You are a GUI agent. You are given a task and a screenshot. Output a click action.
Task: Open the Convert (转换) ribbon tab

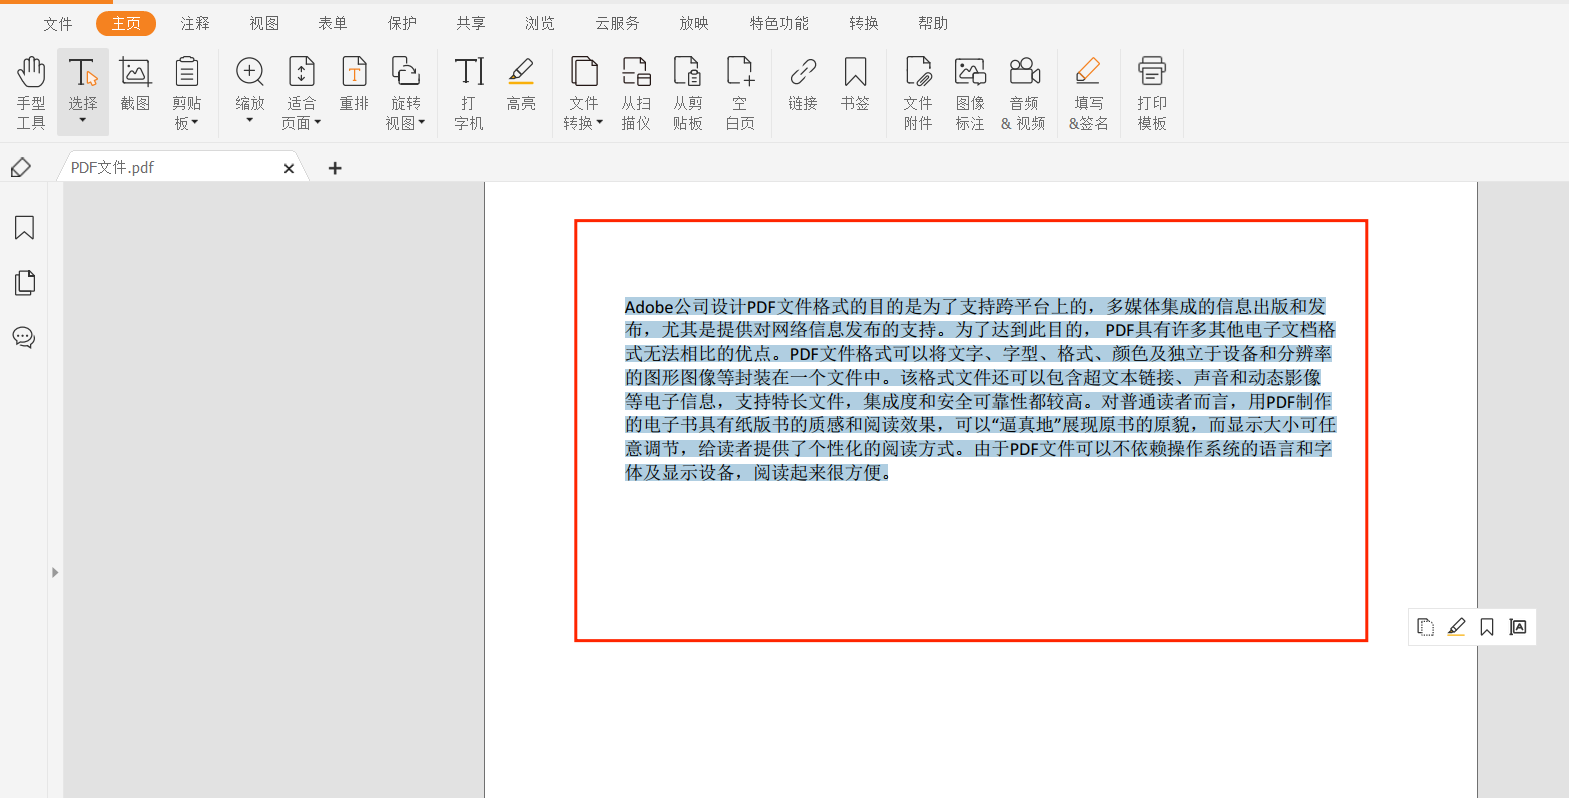click(x=863, y=23)
